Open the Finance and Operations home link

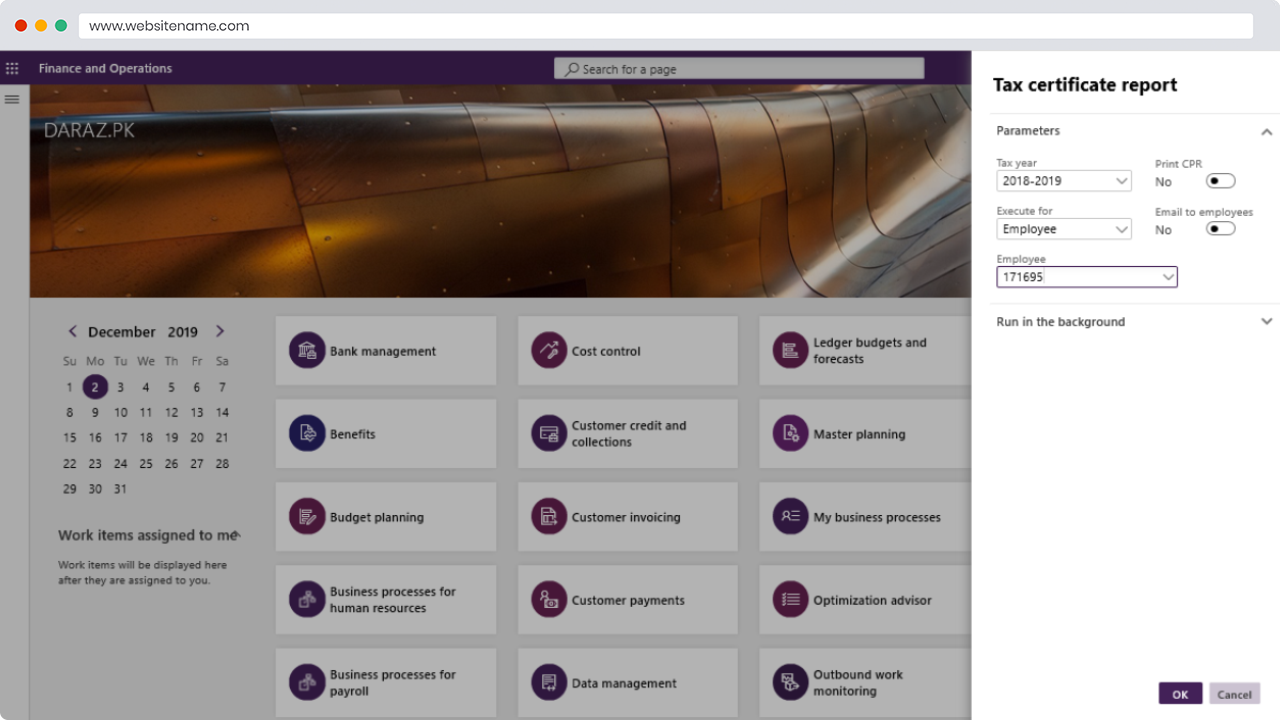click(x=105, y=69)
